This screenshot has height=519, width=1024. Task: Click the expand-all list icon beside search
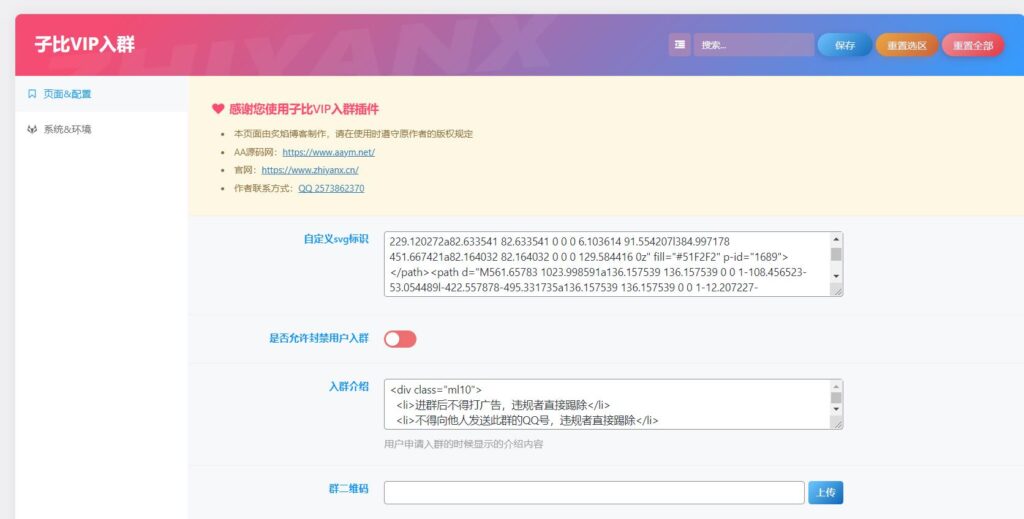(x=679, y=45)
